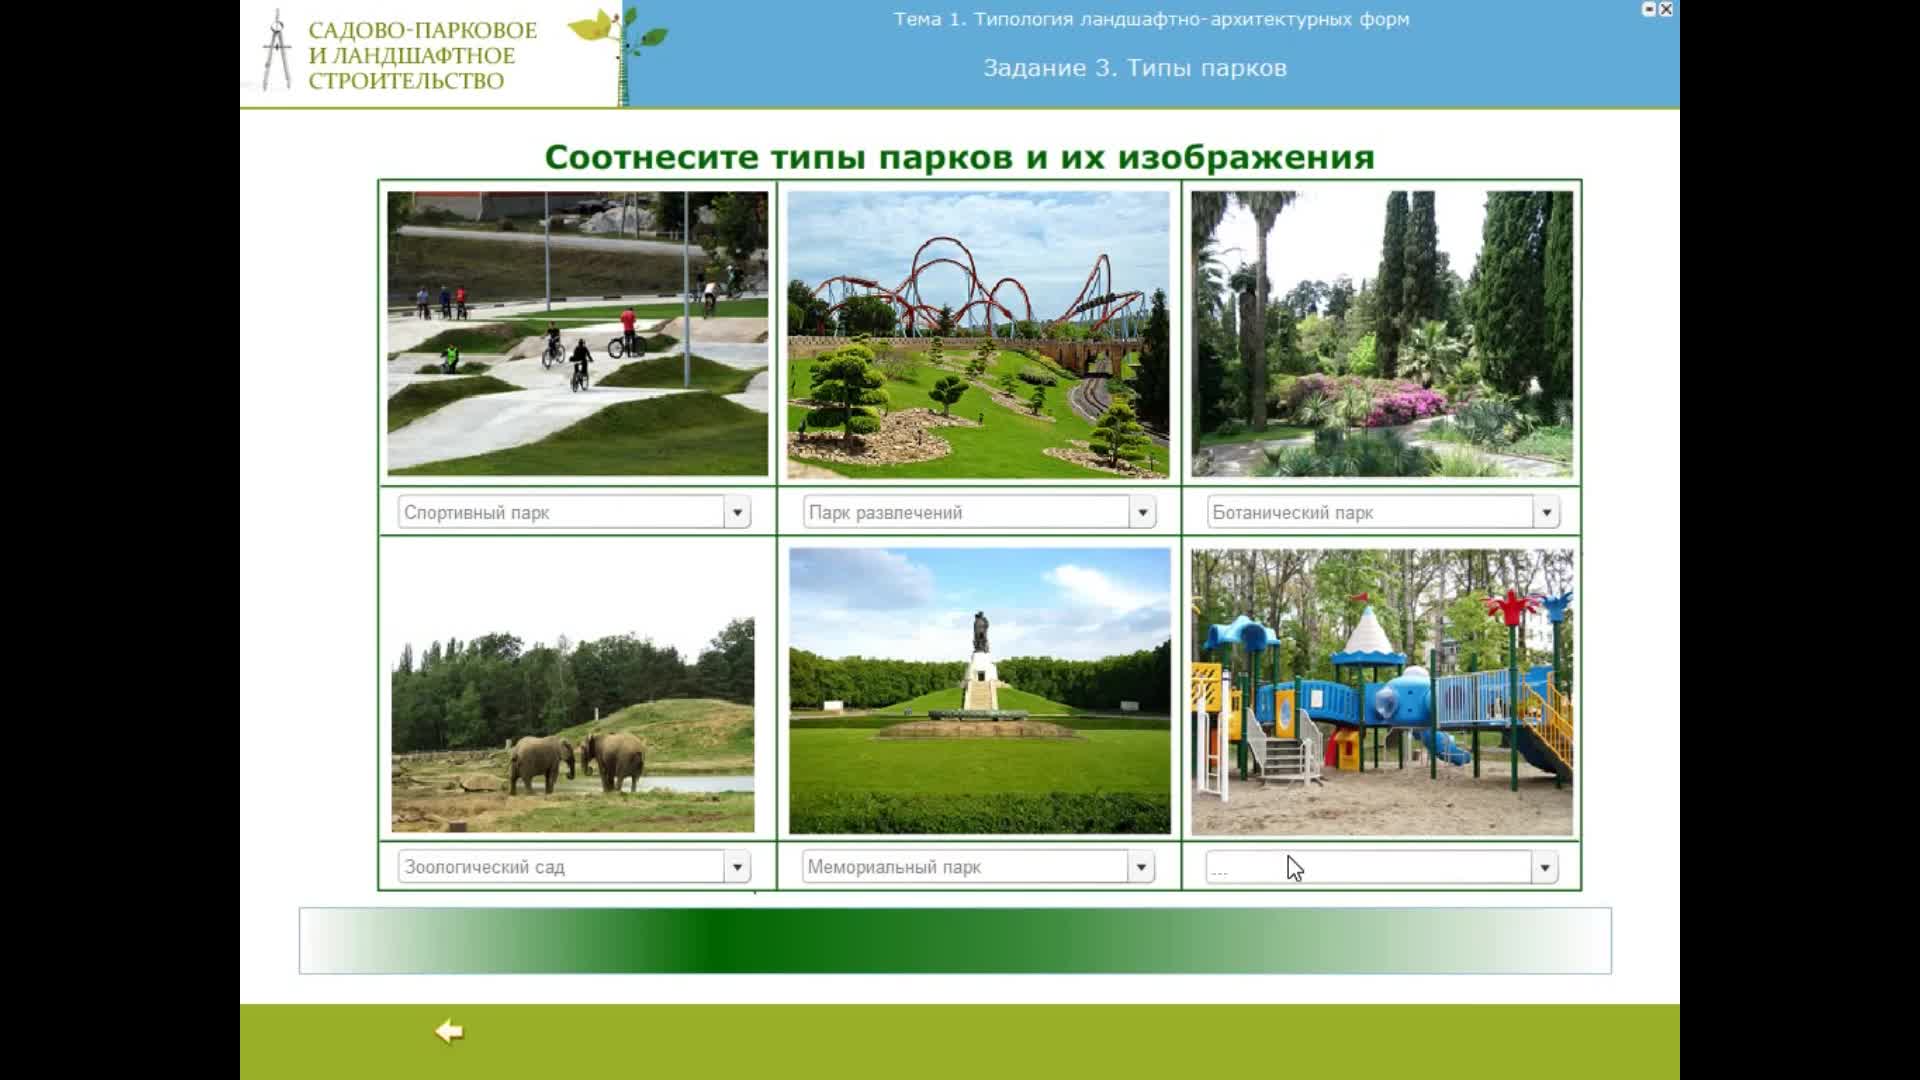Select the roller coaster park image
Screen dimensions: 1920x1080
pos(978,334)
